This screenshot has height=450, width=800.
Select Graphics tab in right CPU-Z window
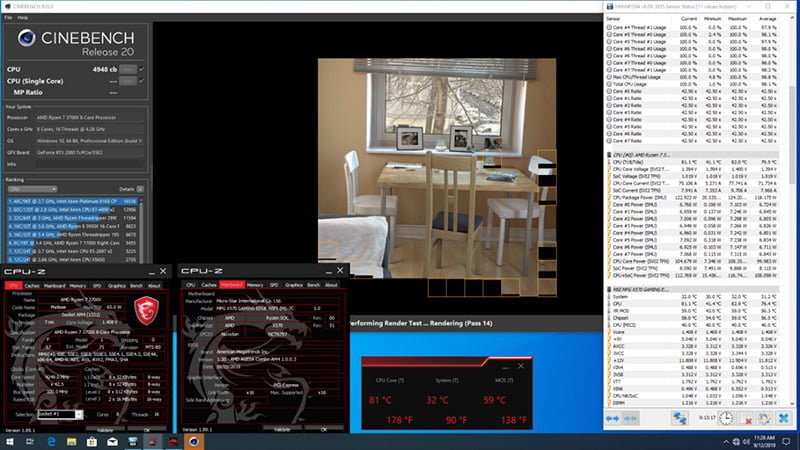pyautogui.click(x=294, y=285)
